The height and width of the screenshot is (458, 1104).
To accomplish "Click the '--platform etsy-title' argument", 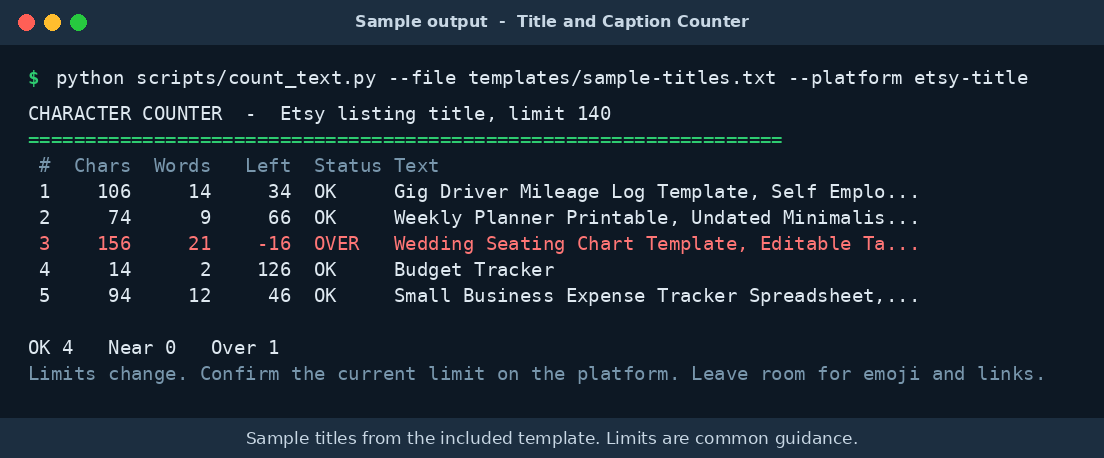I will (908, 78).
